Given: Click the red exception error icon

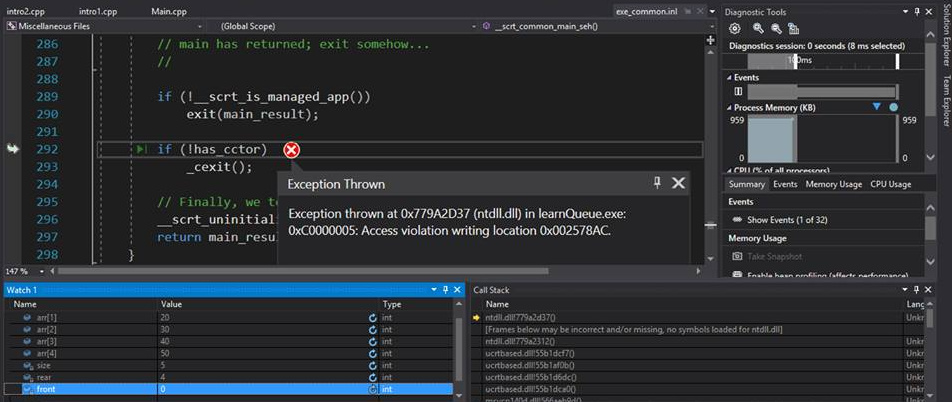Looking at the screenshot, I should 291,150.
